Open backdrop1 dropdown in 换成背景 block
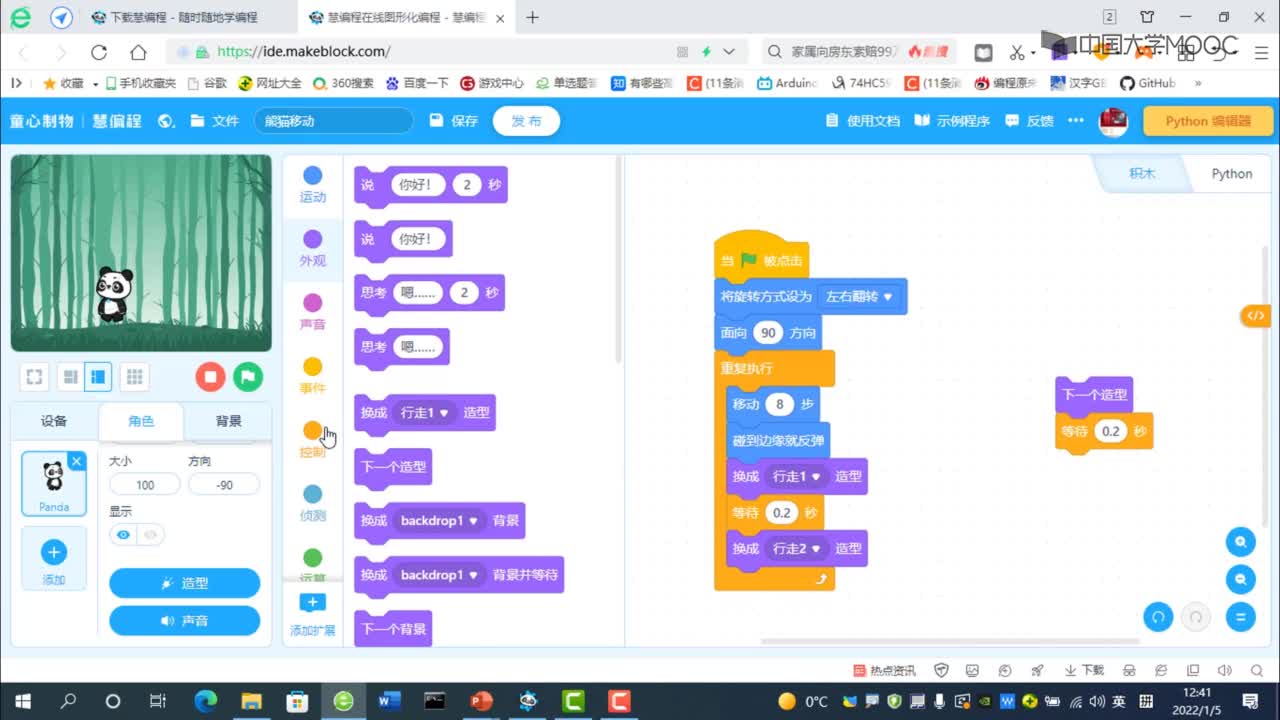Screen dimensions: 1280x720 439,521
